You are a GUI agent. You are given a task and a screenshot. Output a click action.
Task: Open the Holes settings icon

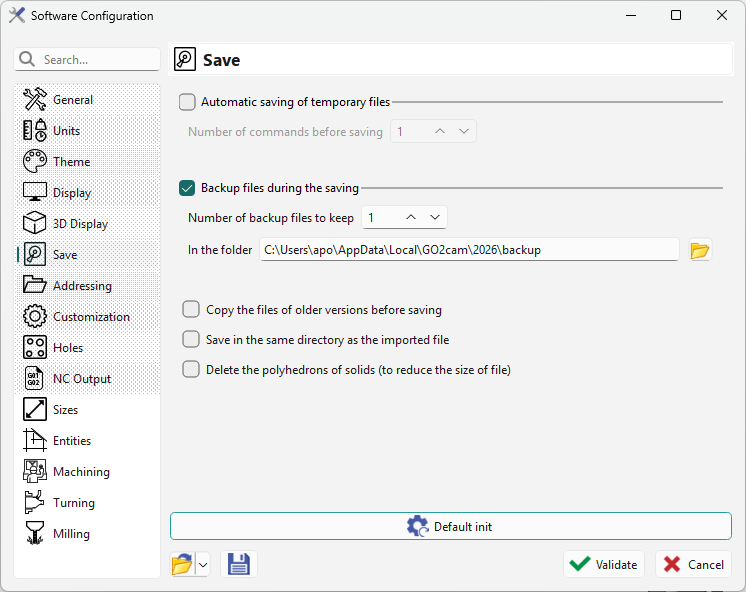[x=35, y=348]
